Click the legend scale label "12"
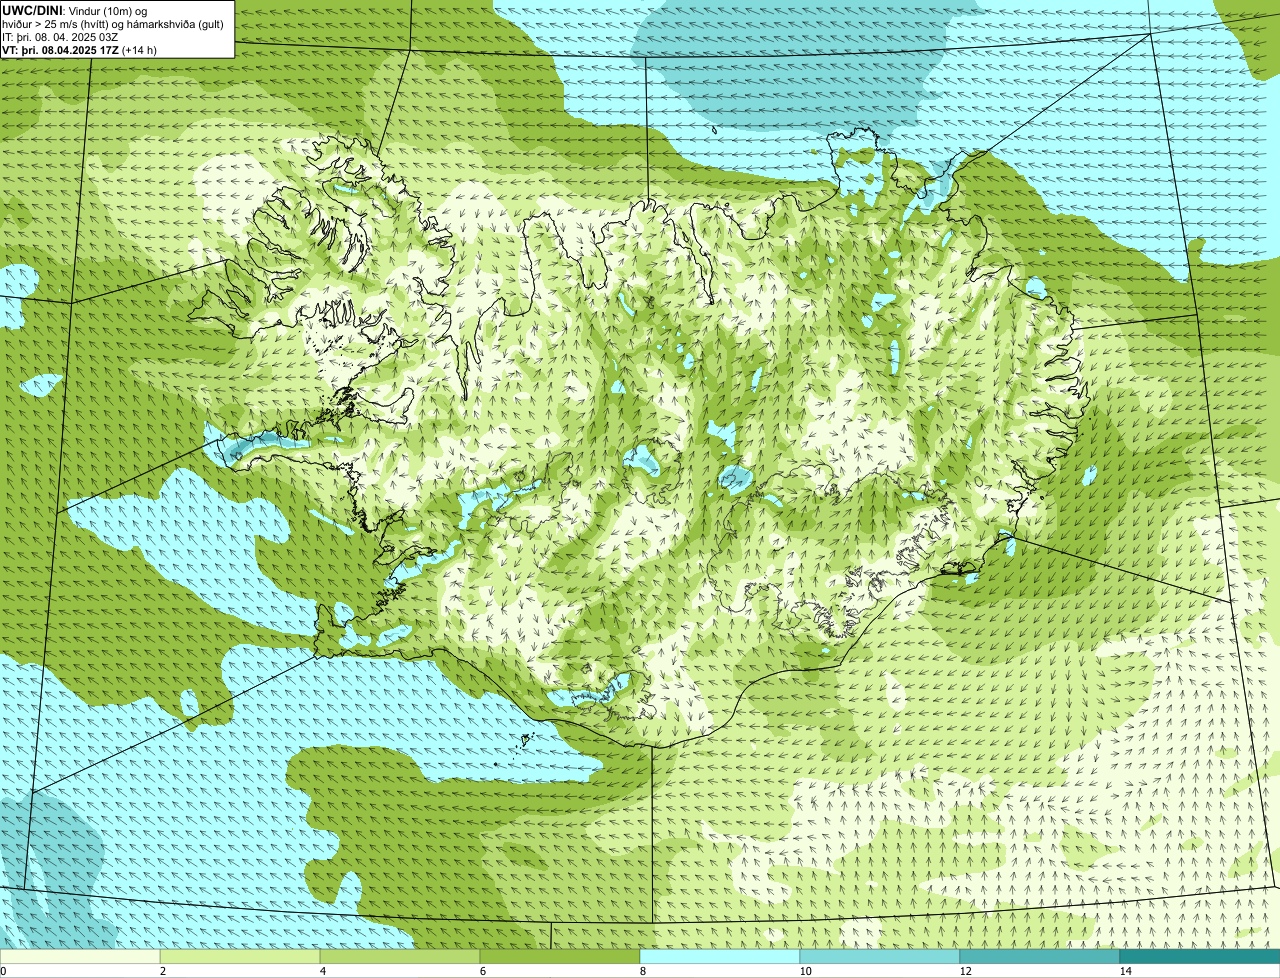Image resolution: width=1280 pixels, height=978 pixels. pos(965,971)
